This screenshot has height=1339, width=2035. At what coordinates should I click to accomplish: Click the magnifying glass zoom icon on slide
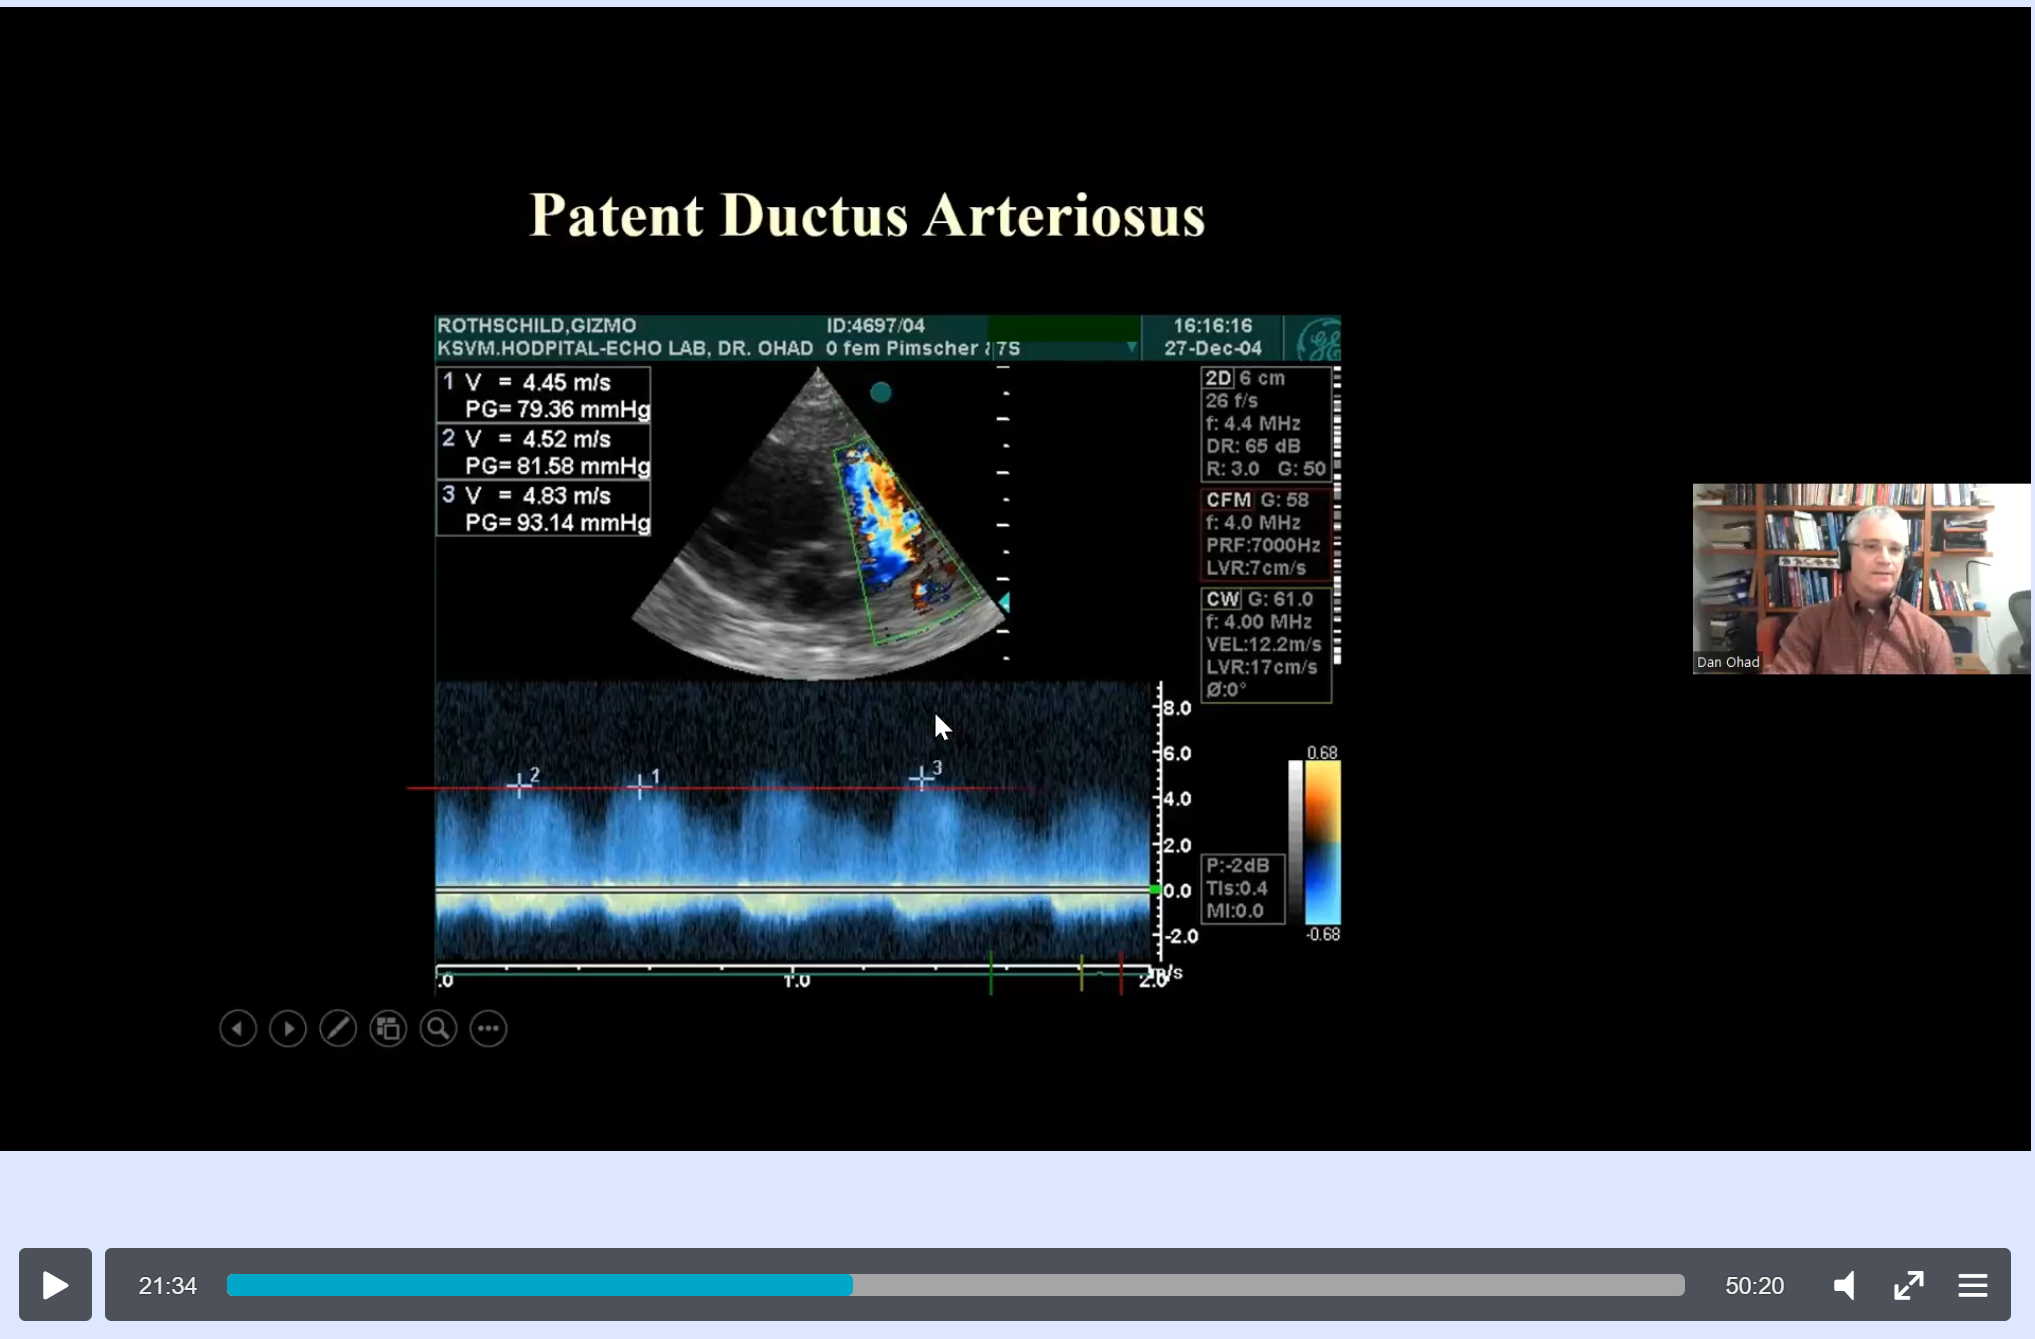pyautogui.click(x=438, y=1028)
